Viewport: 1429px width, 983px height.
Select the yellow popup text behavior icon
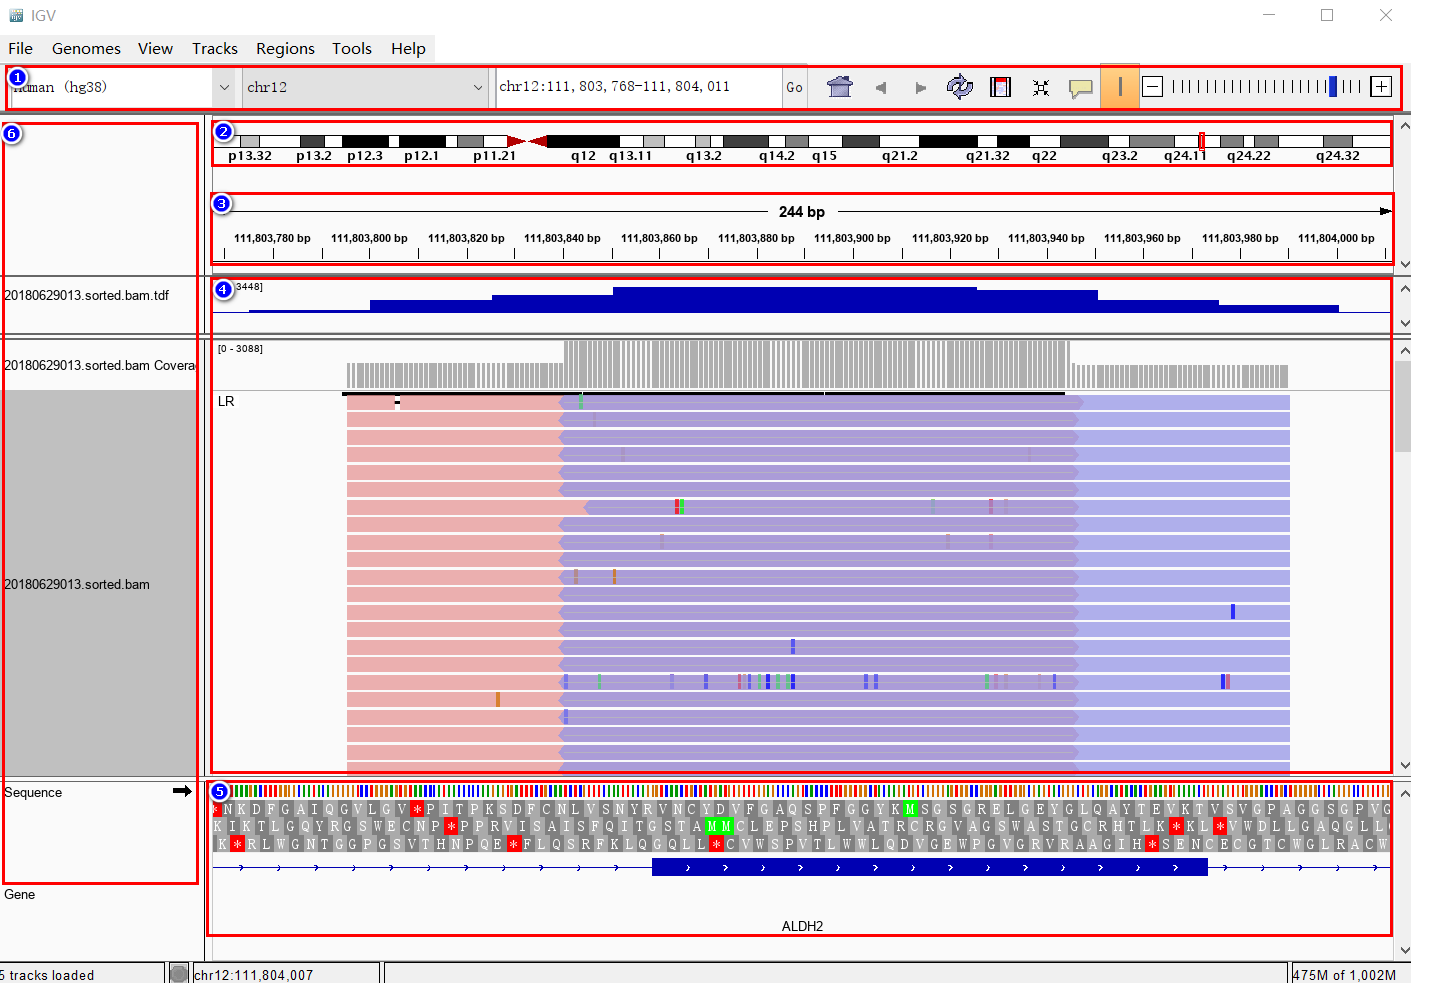[x=1080, y=88]
